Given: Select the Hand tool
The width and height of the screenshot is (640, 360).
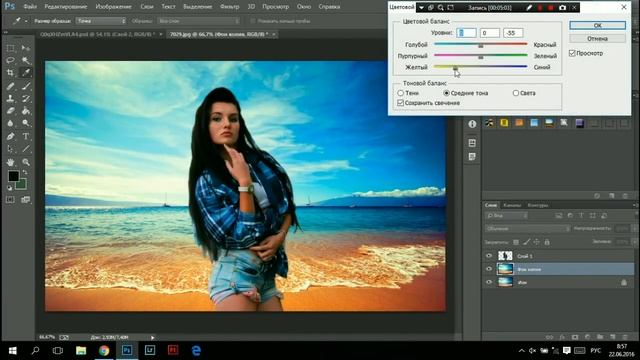Looking at the screenshot, I should (10, 162).
